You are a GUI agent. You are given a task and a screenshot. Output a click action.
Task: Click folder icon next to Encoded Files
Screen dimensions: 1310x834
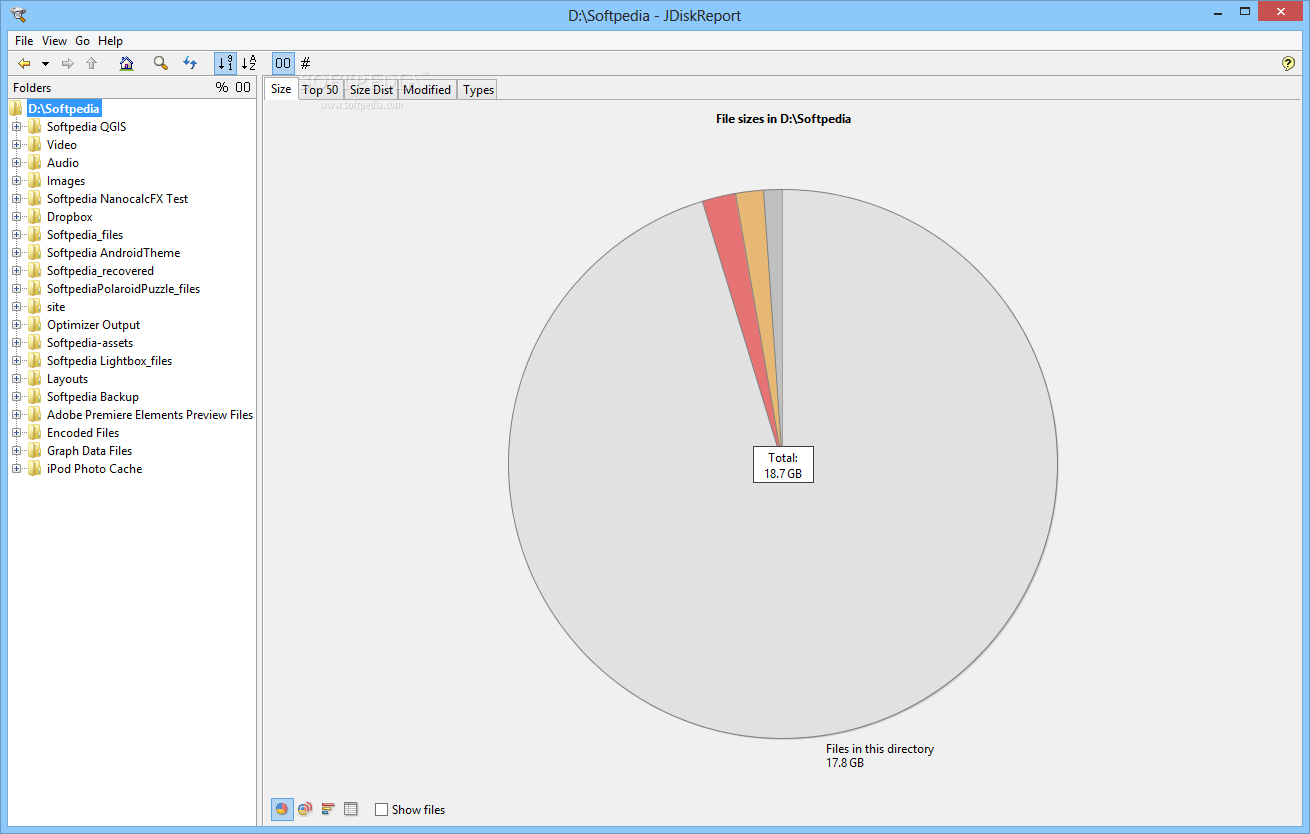[35, 433]
